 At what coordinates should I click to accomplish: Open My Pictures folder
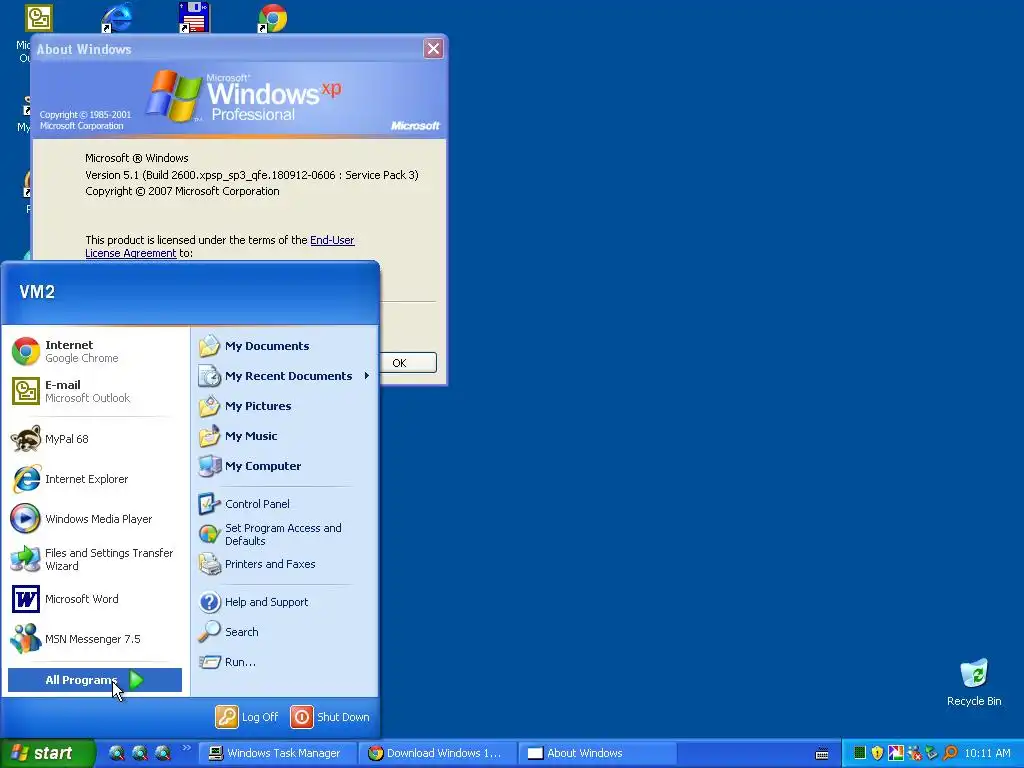tap(285, 406)
